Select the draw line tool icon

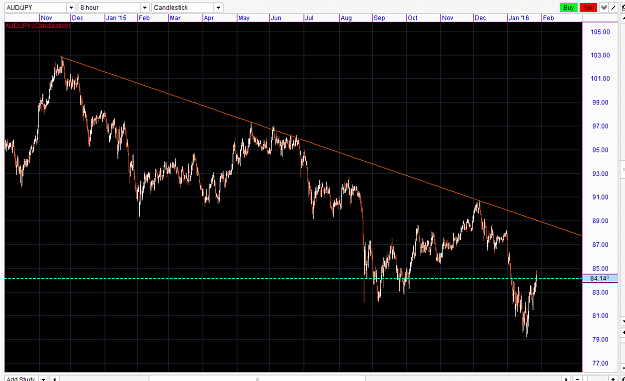tap(613, 8)
